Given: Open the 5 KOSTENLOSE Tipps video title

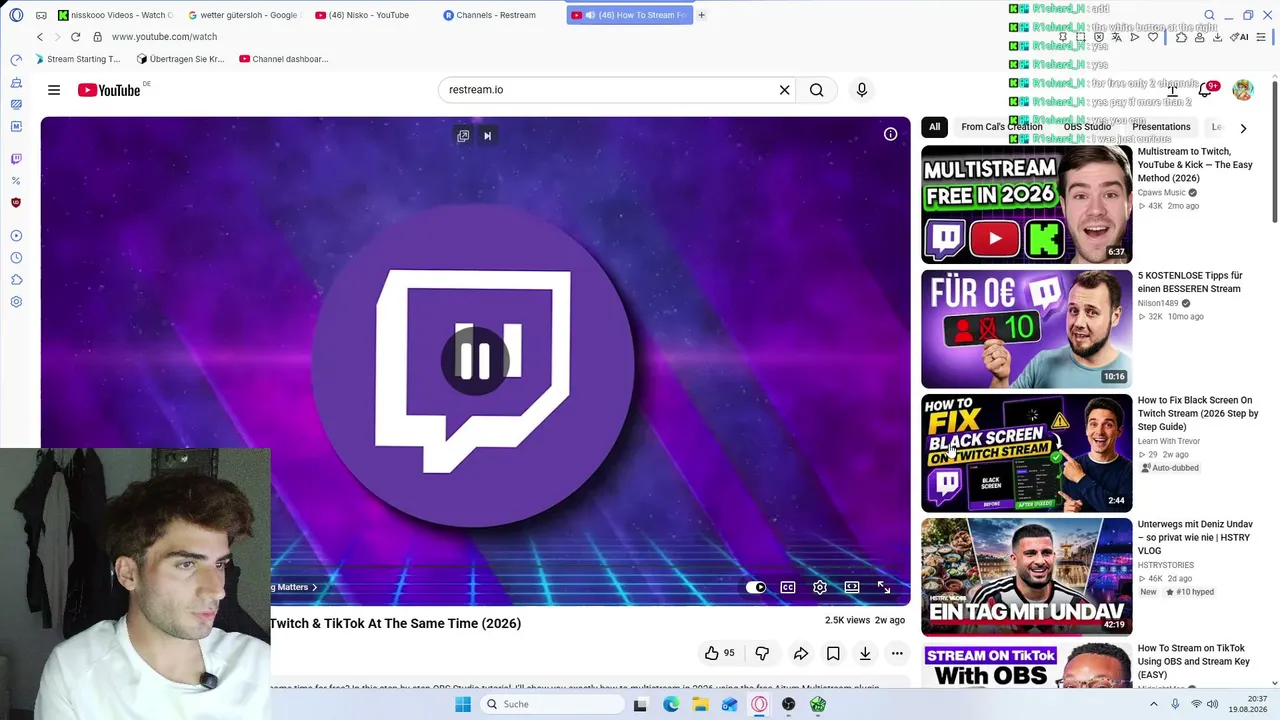Looking at the screenshot, I should 1190,282.
